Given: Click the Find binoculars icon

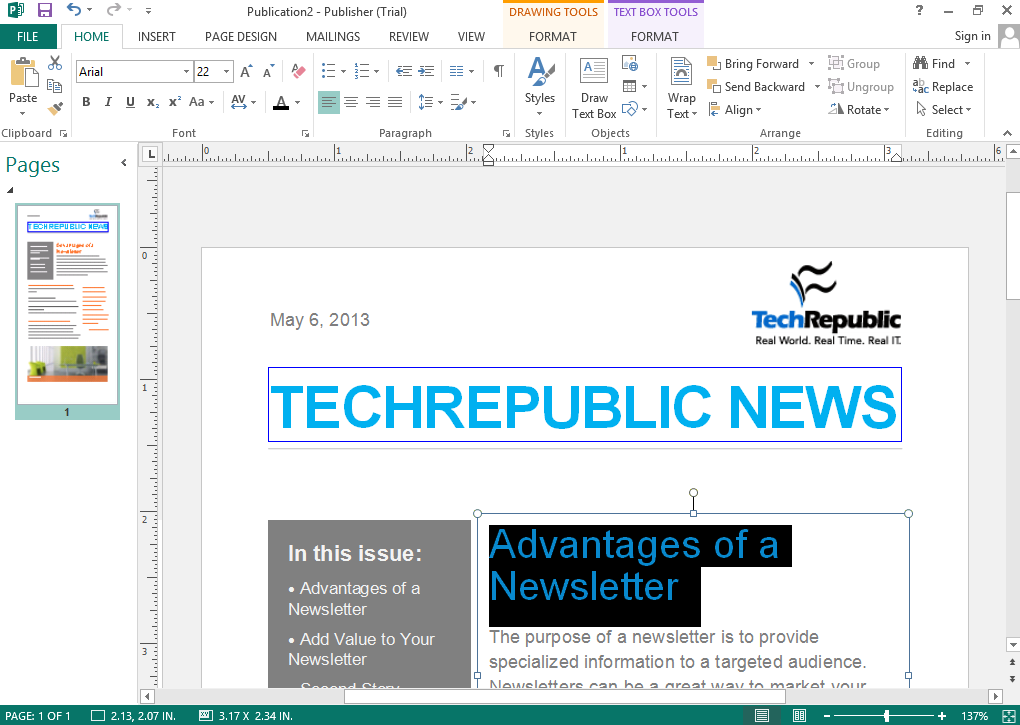Looking at the screenshot, I should (x=920, y=63).
